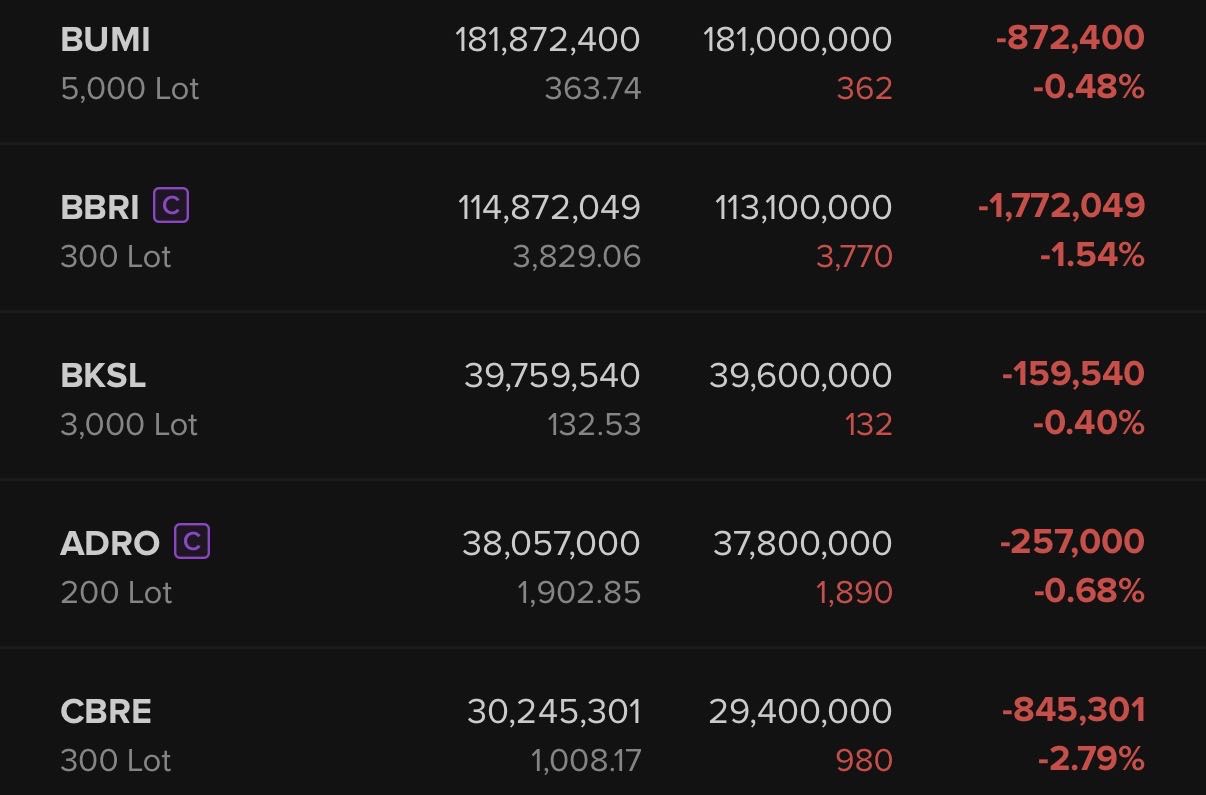Select the BKSL ticker name
Viewport: 1206px width, 795px height.
pos(103,376)
